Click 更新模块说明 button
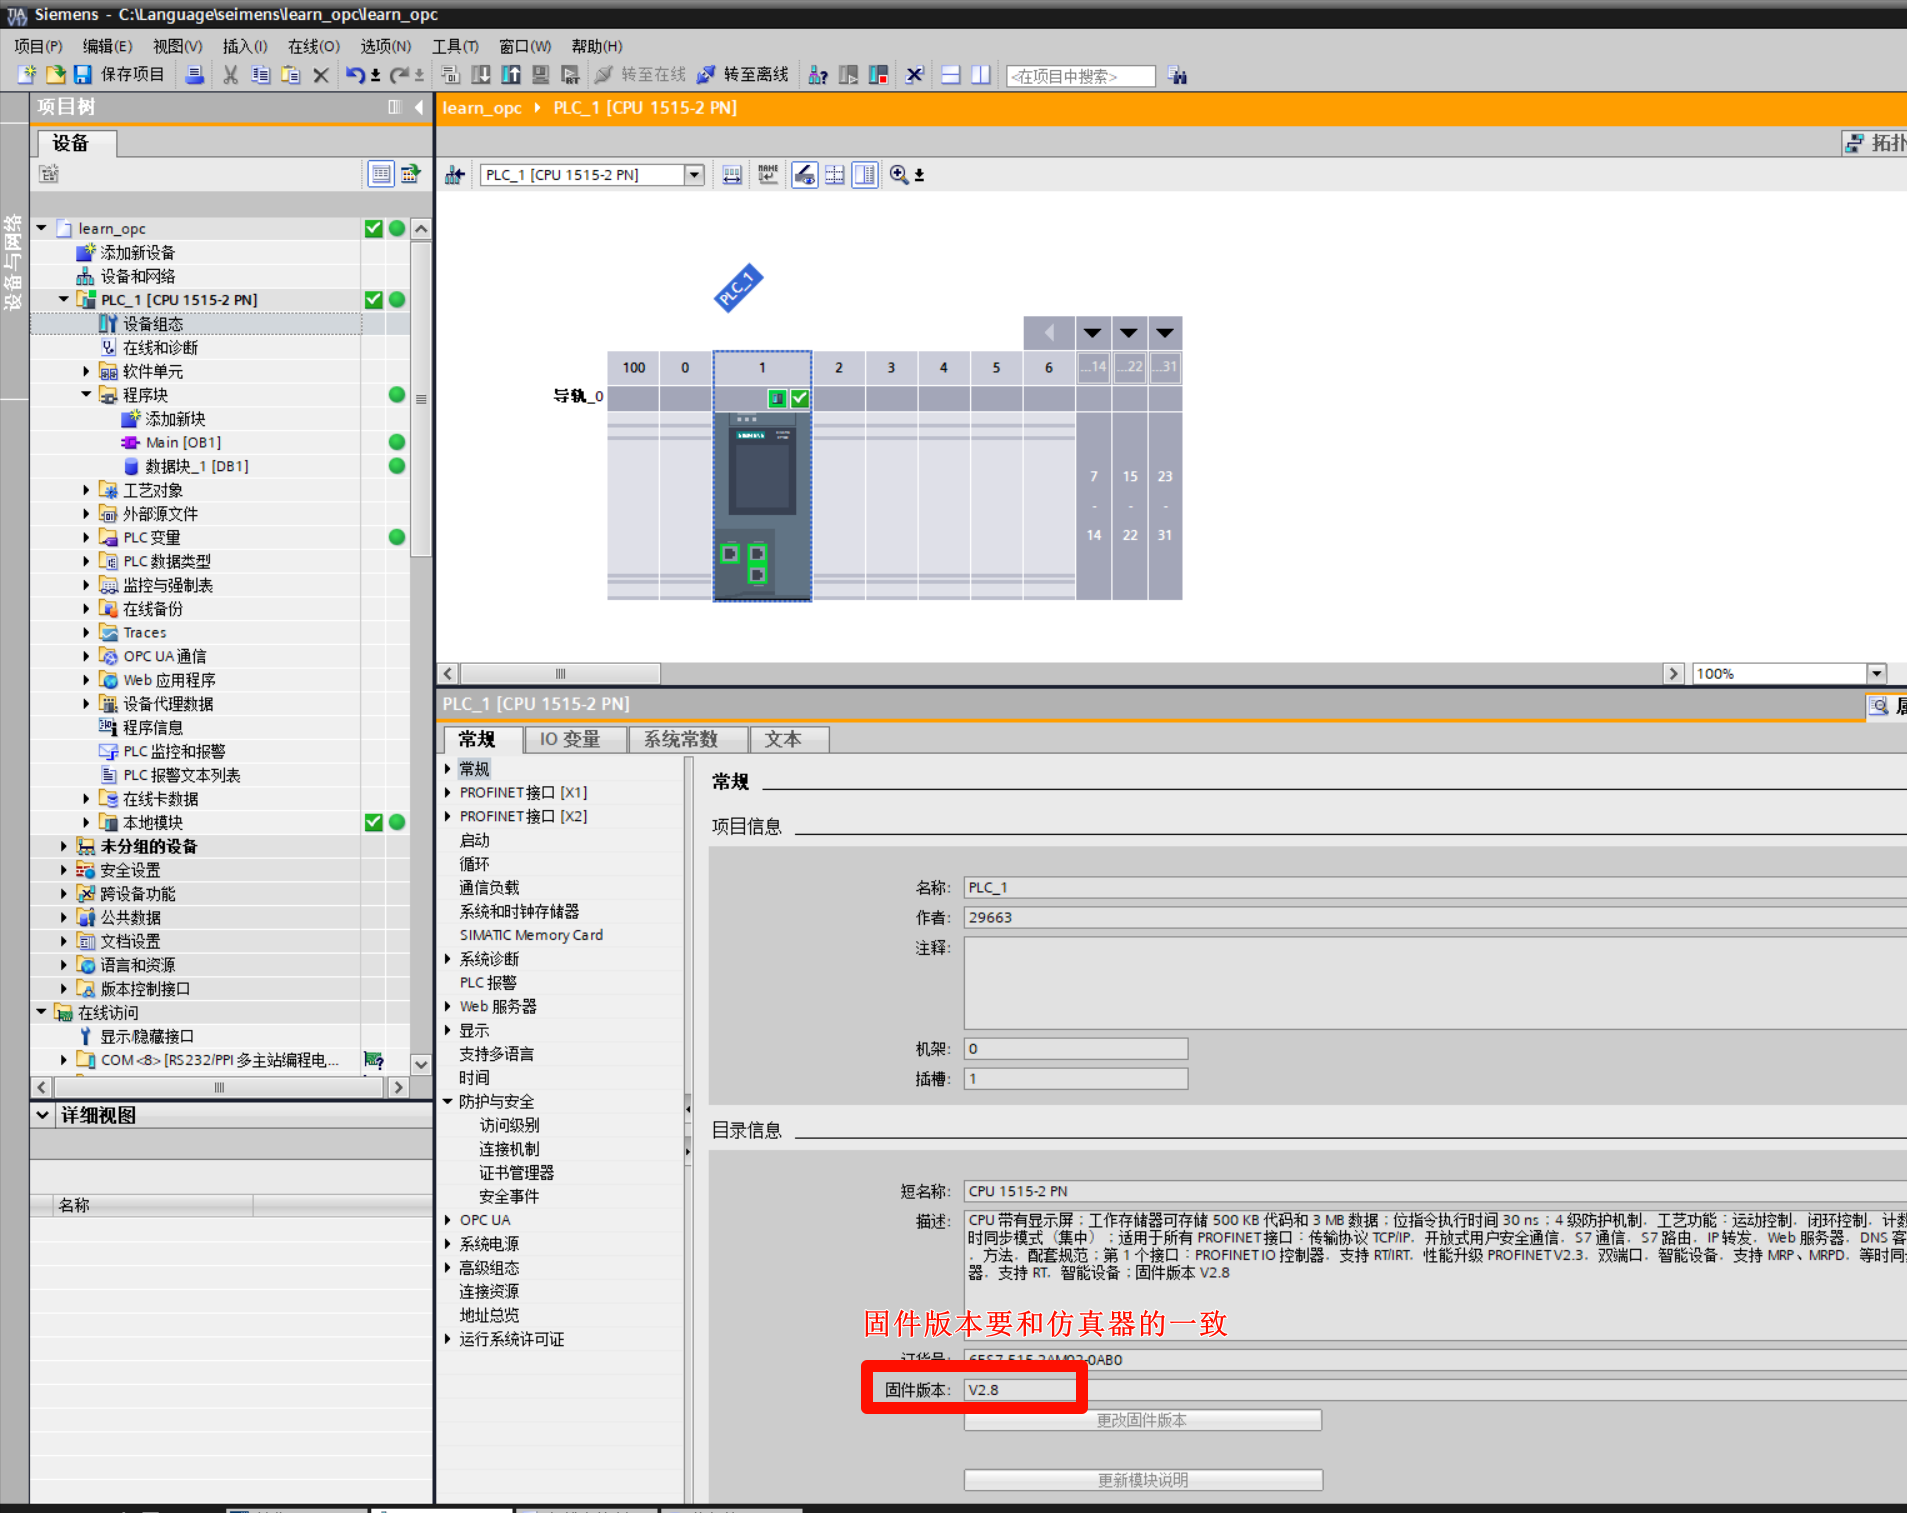The height and width of the screenshot is (1513, 1907). pyautogui.click(x=1143, y=1480)
